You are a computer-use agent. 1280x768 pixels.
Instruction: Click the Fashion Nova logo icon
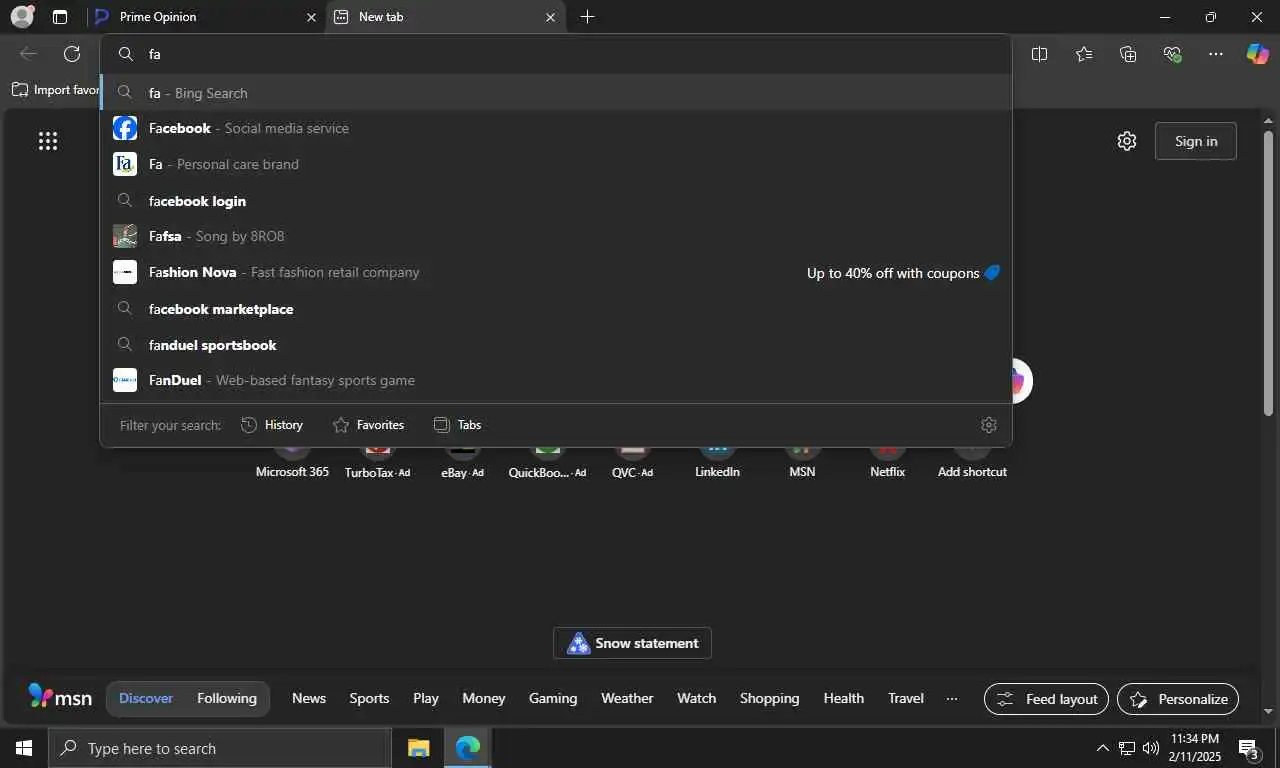[x=125, y=272]
